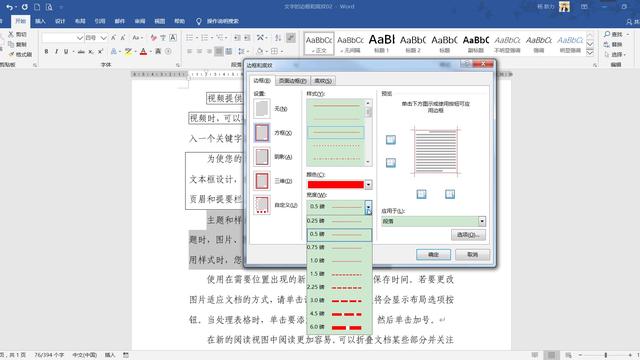
Task: Select the Custom (自定义) border setting
Action: [262, 205]
